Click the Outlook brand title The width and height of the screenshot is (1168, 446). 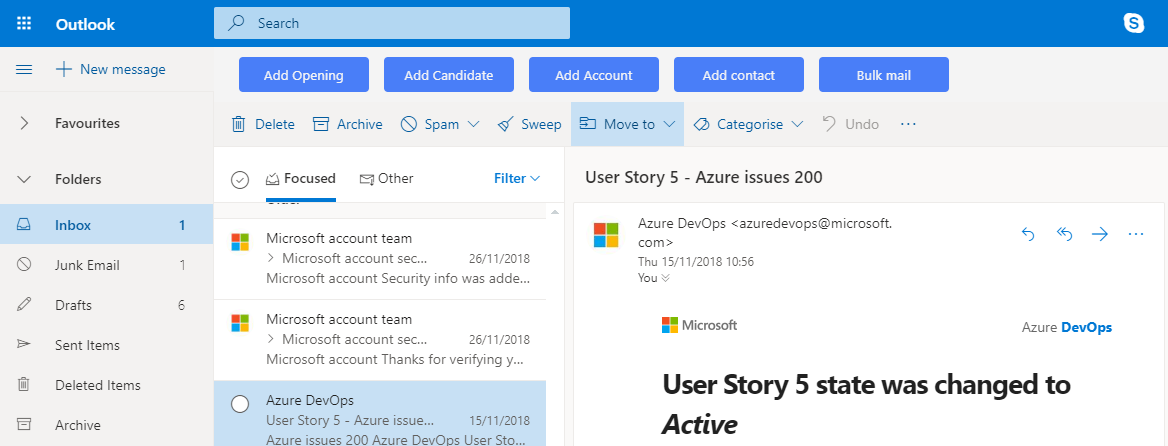(x=85, y=24)
